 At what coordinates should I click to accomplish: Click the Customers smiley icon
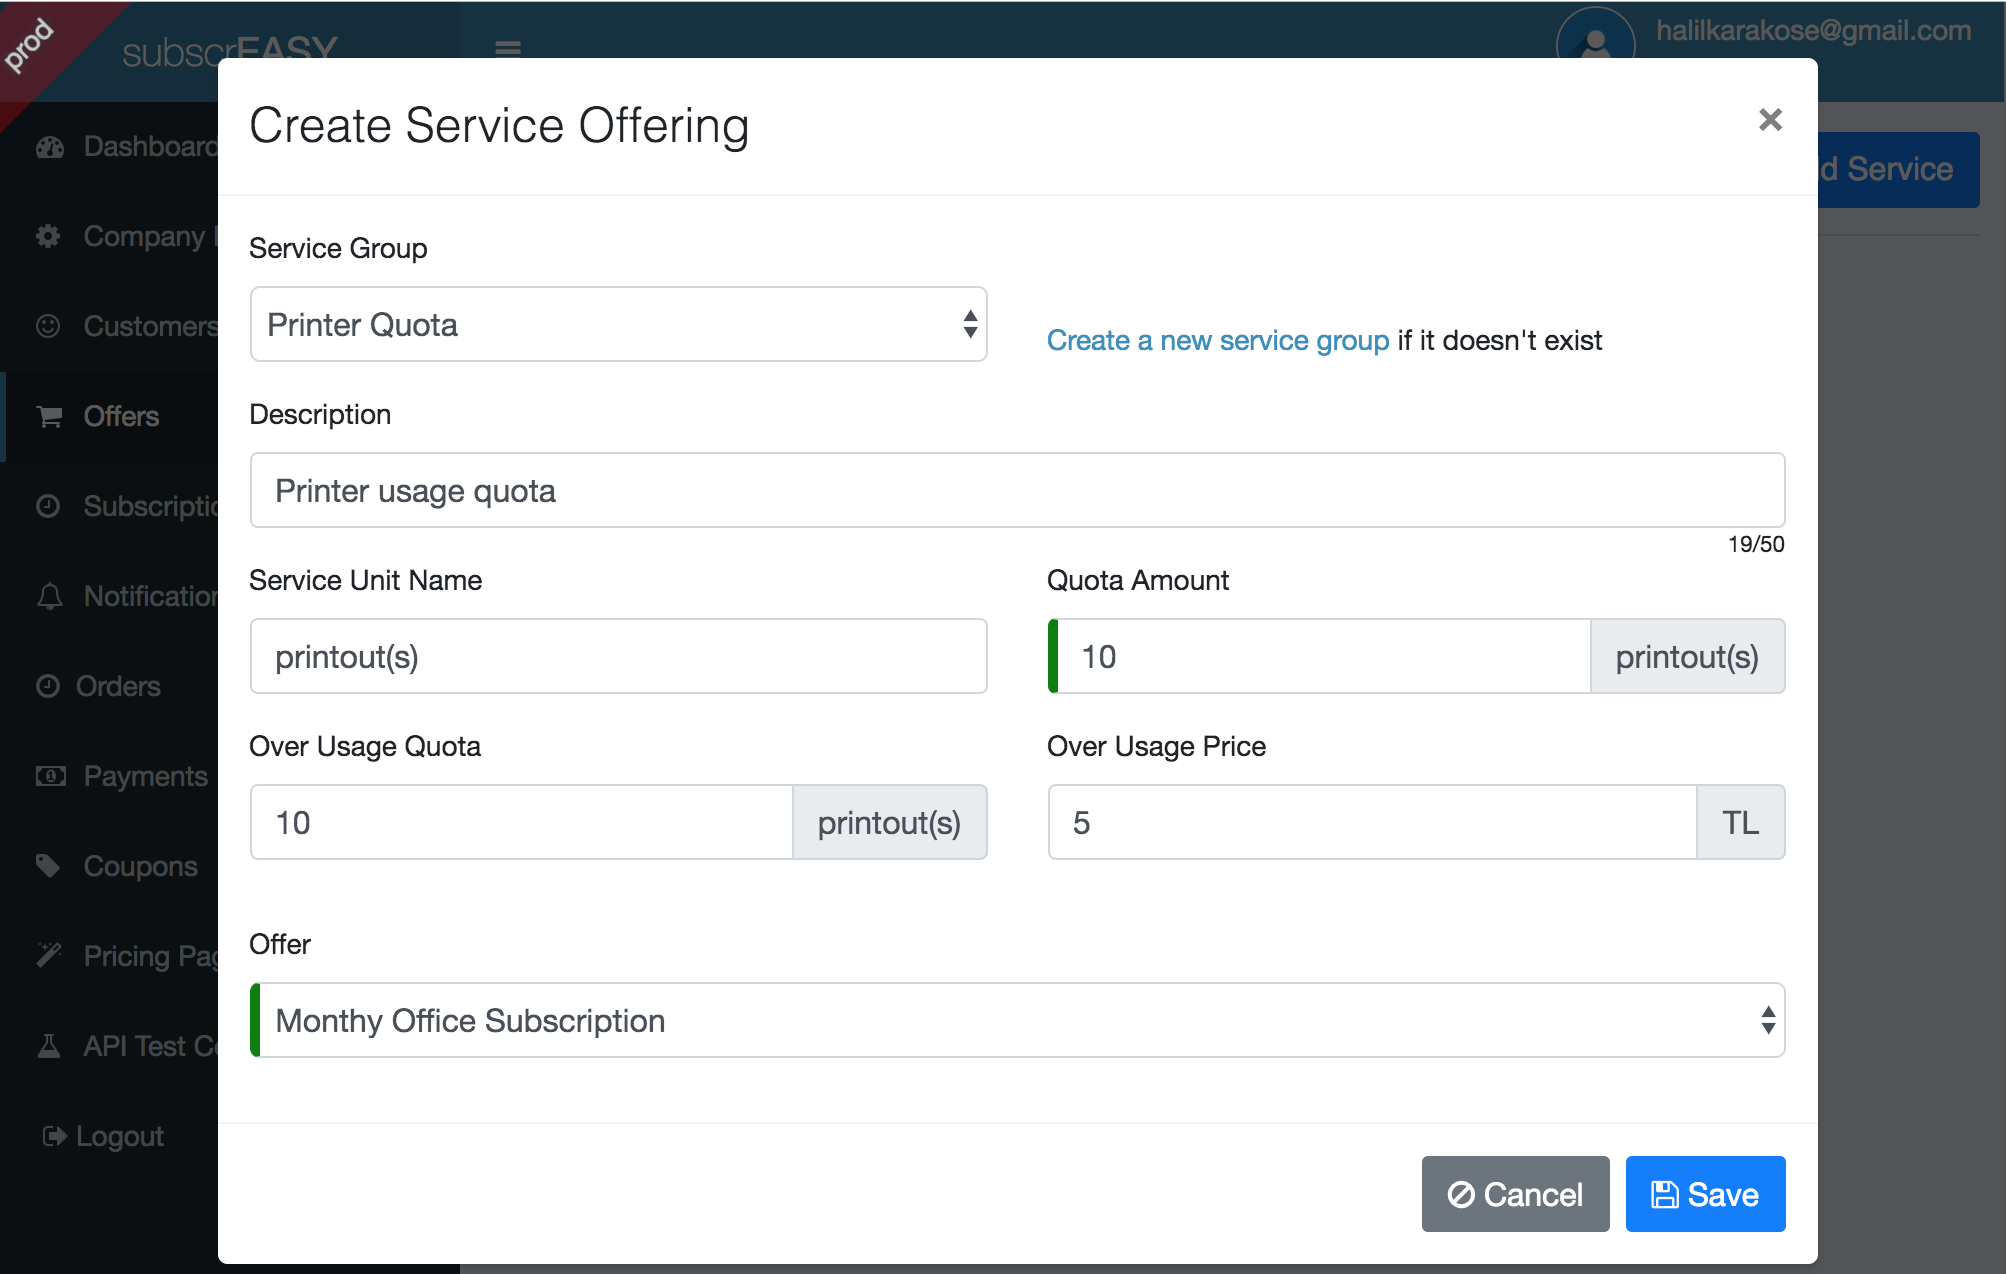pyautogui.click(x=48, y=326)
